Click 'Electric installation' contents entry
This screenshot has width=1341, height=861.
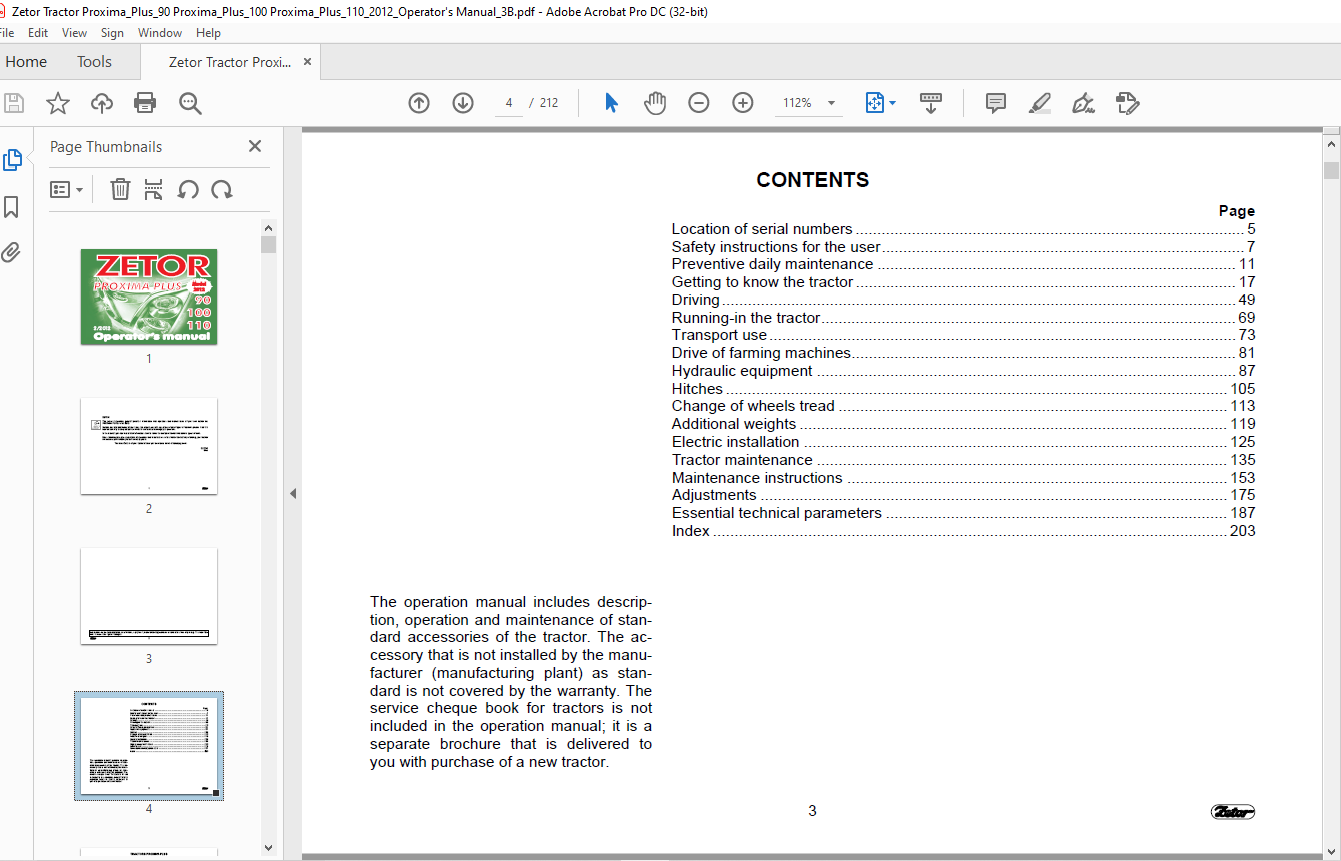point(963,442)
